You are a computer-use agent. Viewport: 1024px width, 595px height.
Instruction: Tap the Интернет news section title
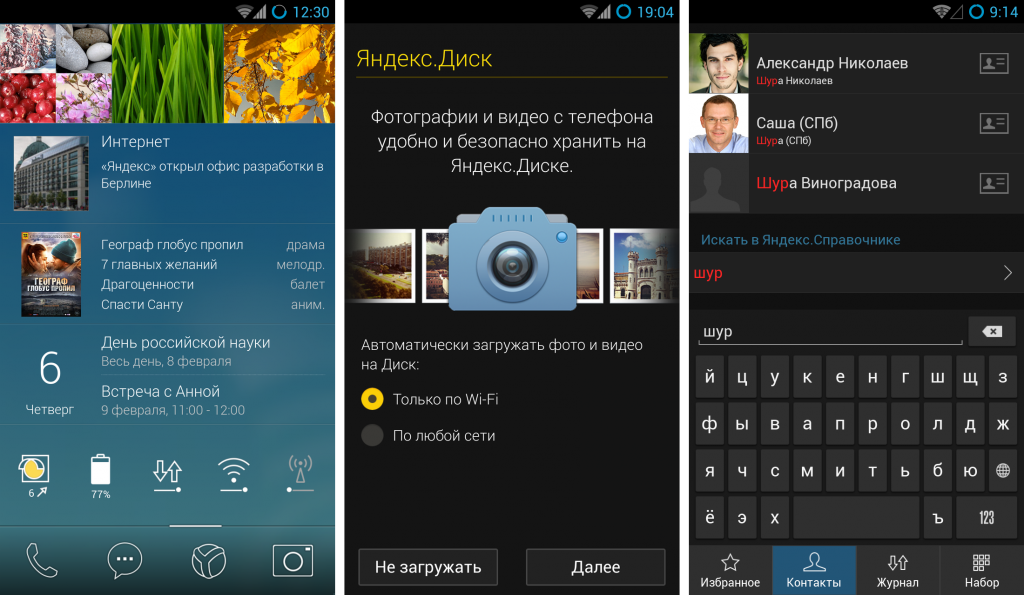(x=135, y=142)
